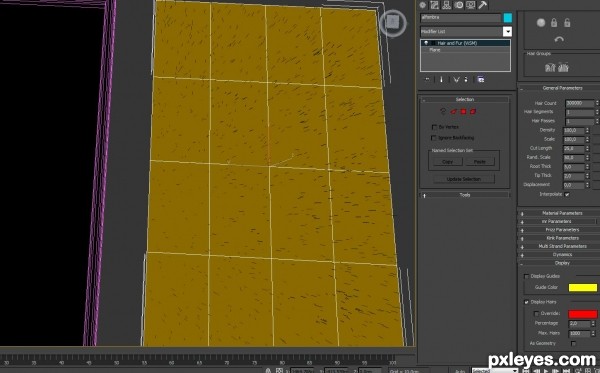Switch to the Motion panel tab
The height and width of the screenshot is (373, 600).
point(459,5)
